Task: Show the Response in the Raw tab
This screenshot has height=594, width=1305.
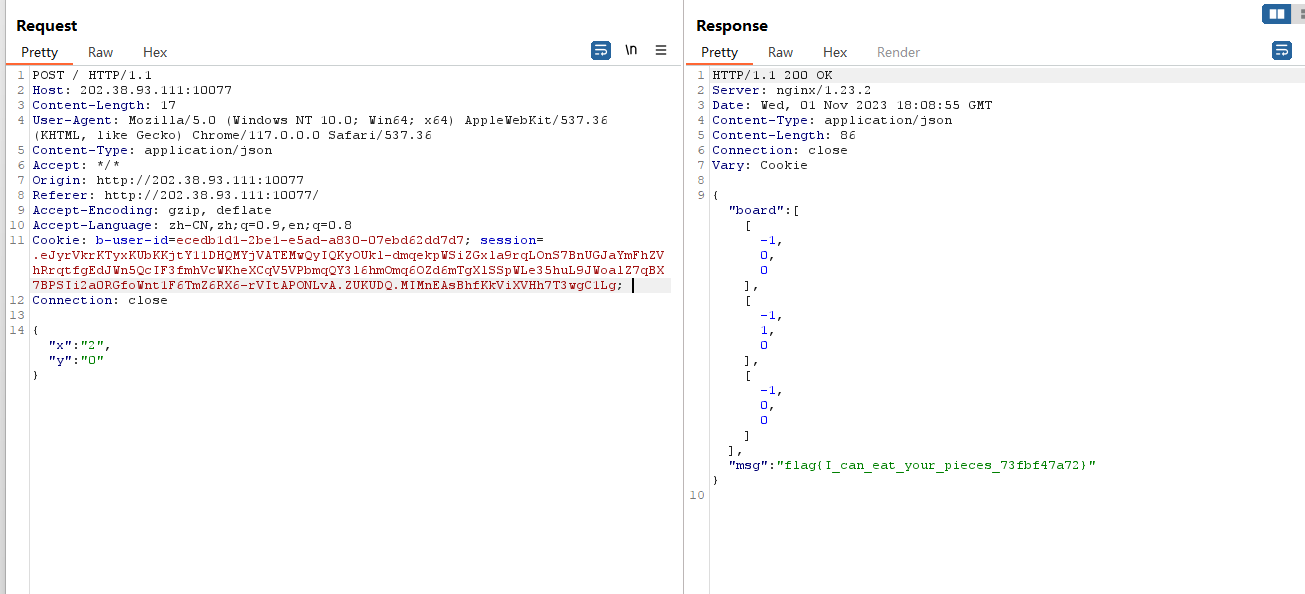Action: (x=780, y=52)
